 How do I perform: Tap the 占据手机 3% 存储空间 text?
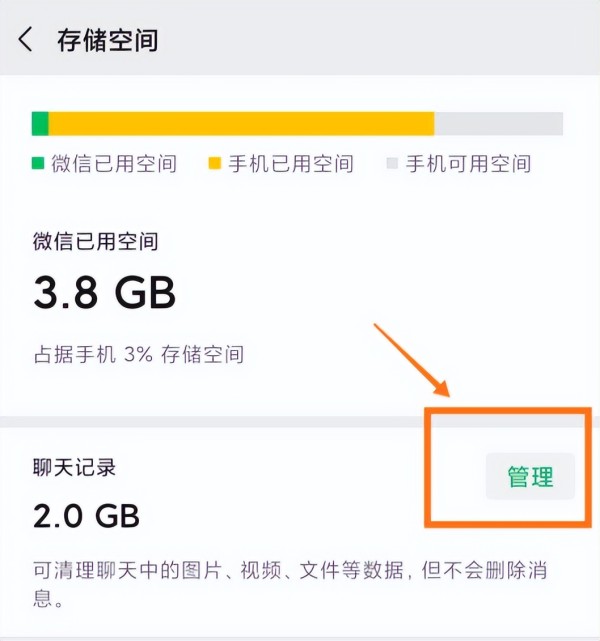tap(139, 354)
